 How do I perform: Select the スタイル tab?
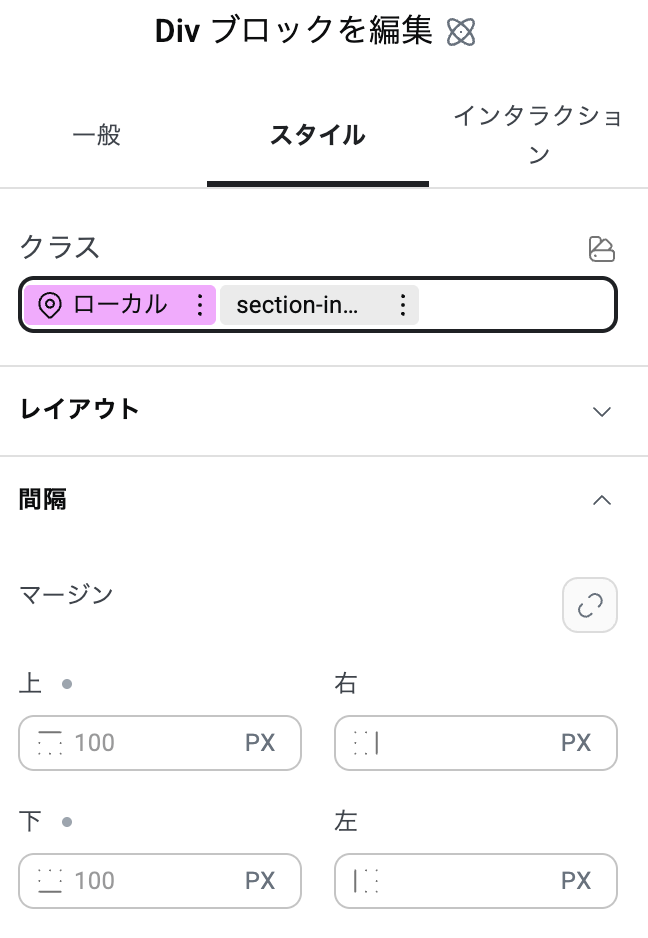coord(317,136)
